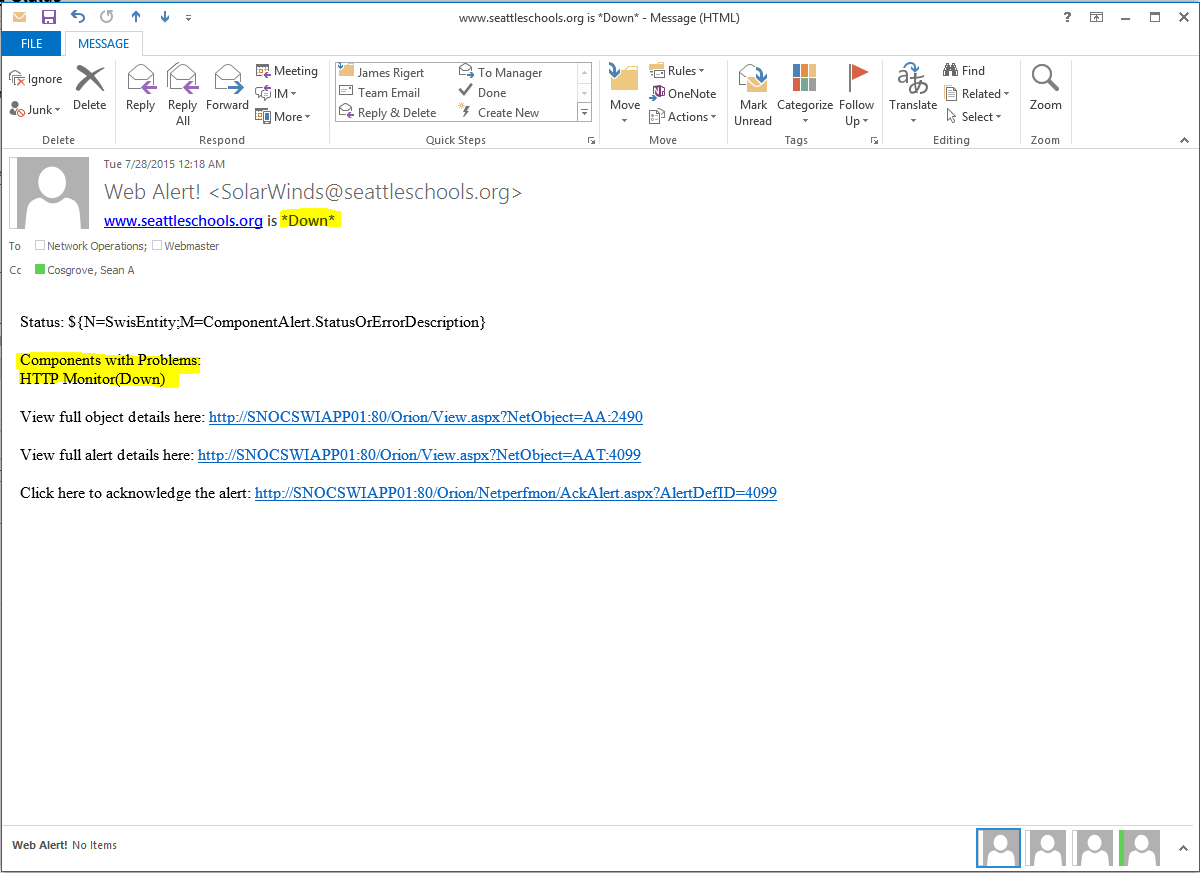This screenshot has width=1200, height=873.
Task: Click the Undo arrow in title bar
Action: point(78,17)
